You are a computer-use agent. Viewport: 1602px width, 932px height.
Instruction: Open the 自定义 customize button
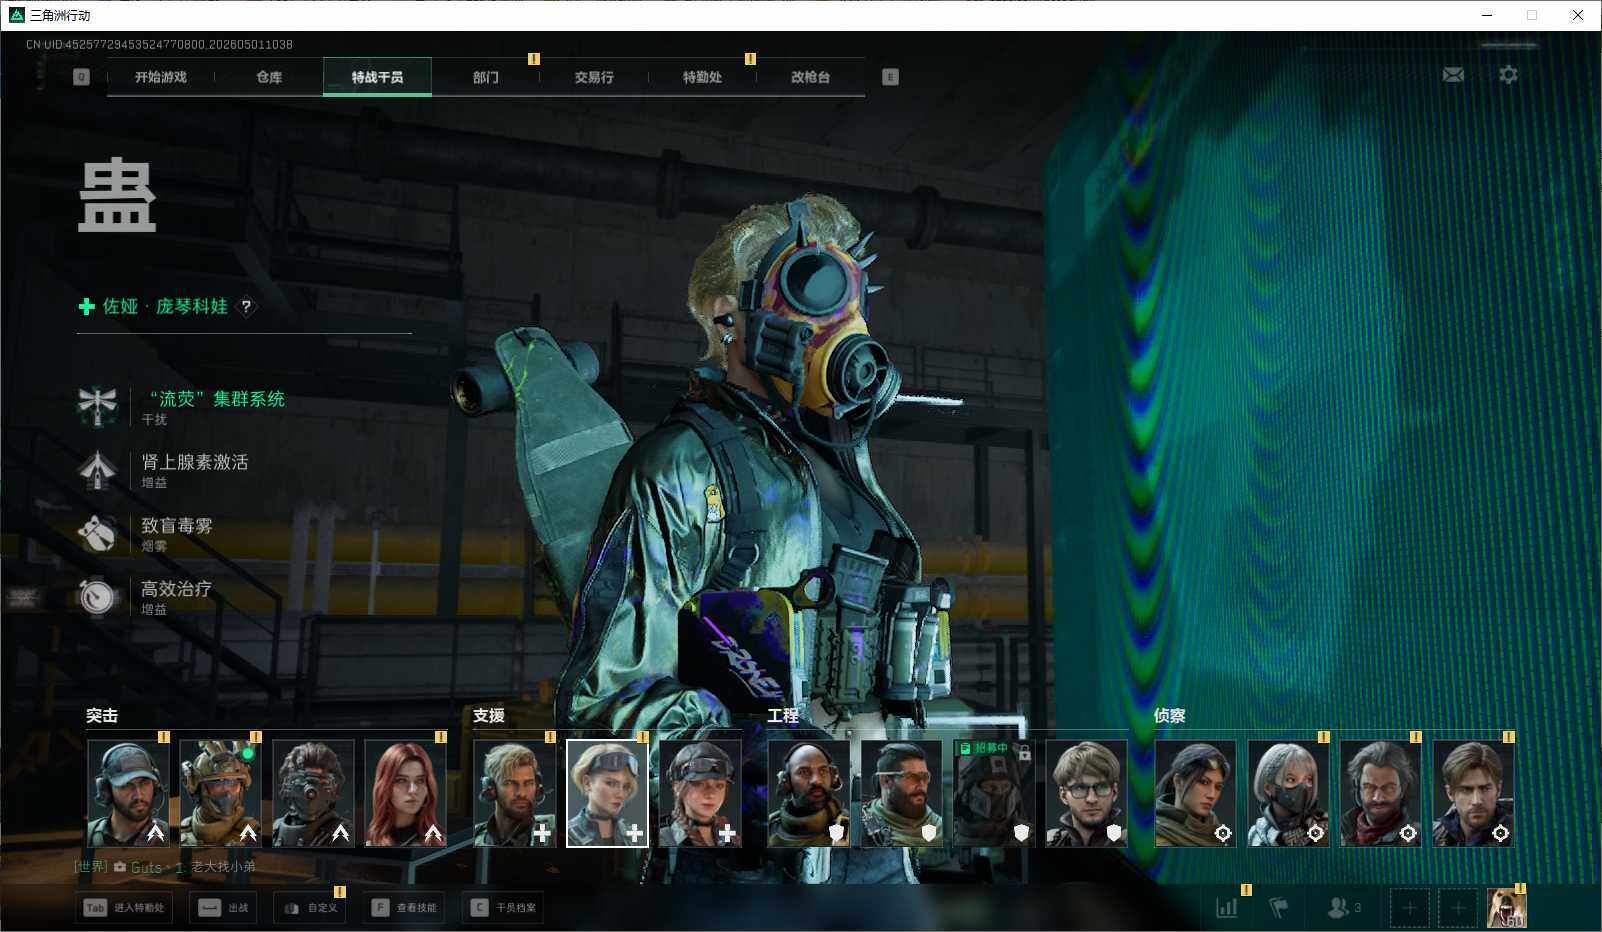click(311, 908)
